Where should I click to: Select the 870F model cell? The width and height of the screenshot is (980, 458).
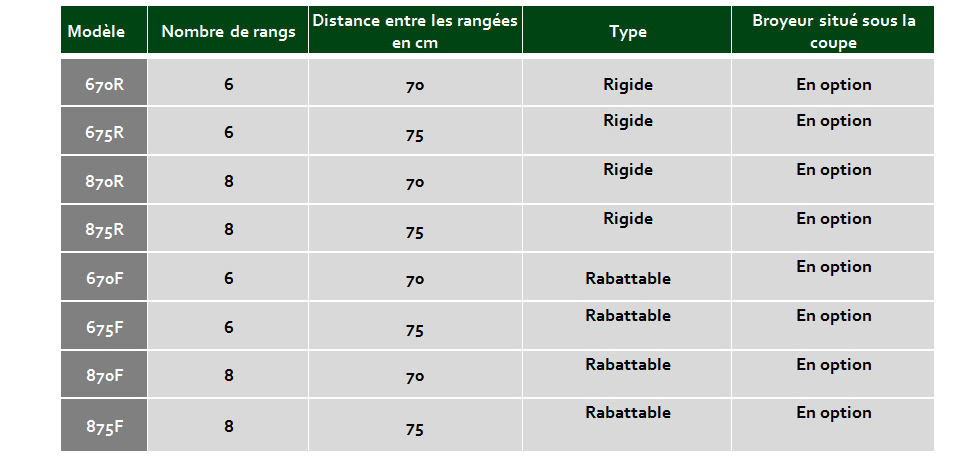104,374
